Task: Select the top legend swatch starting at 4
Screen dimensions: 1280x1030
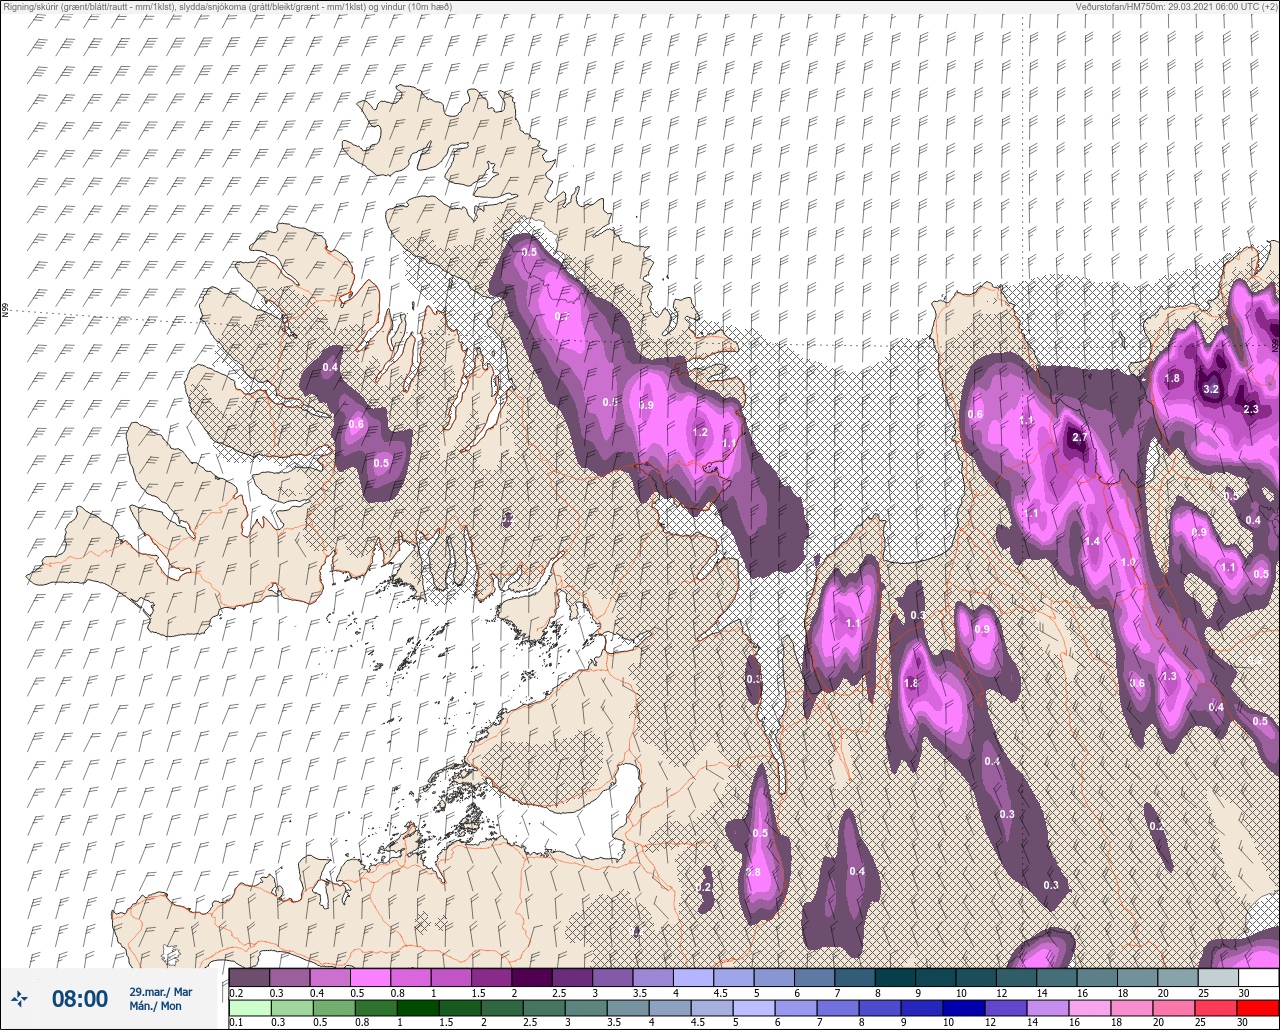Action: [x=693, y=977]
